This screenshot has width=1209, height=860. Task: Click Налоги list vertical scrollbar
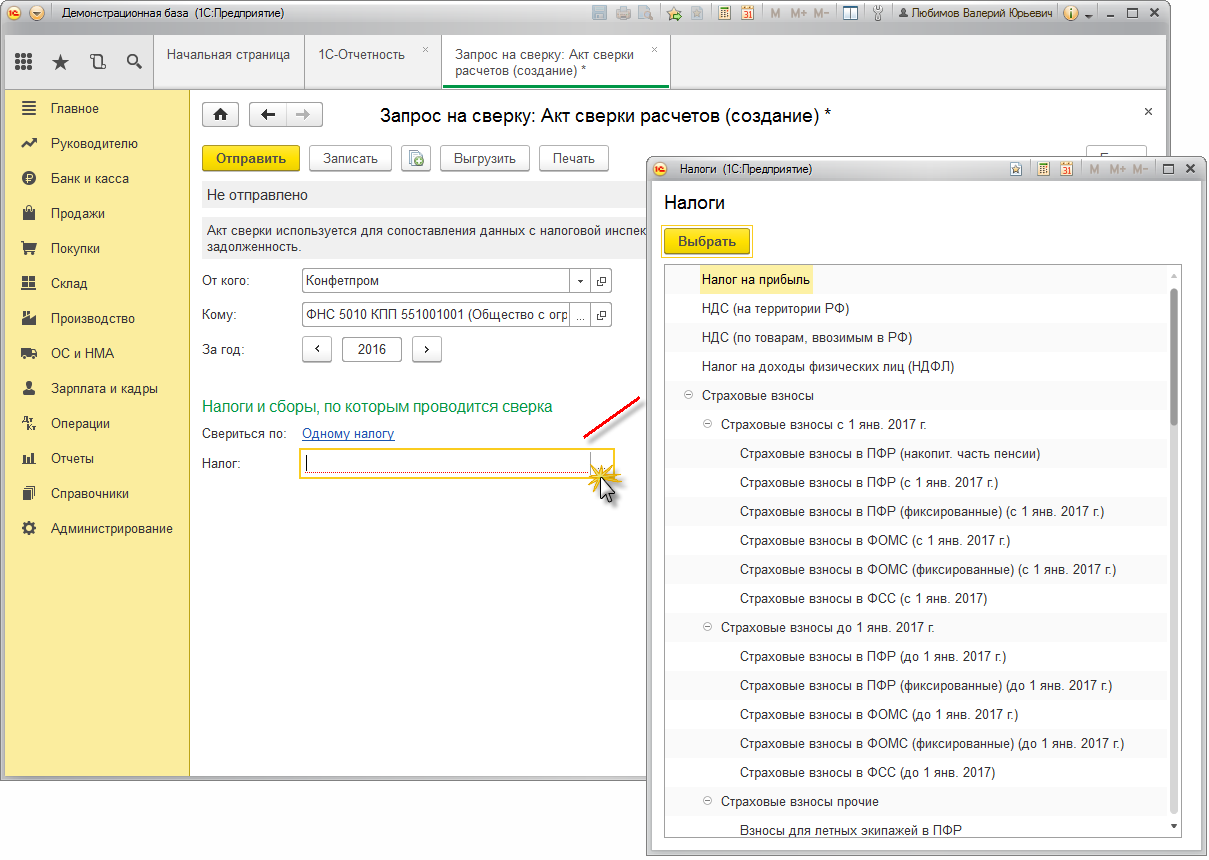click(1175, 356)
